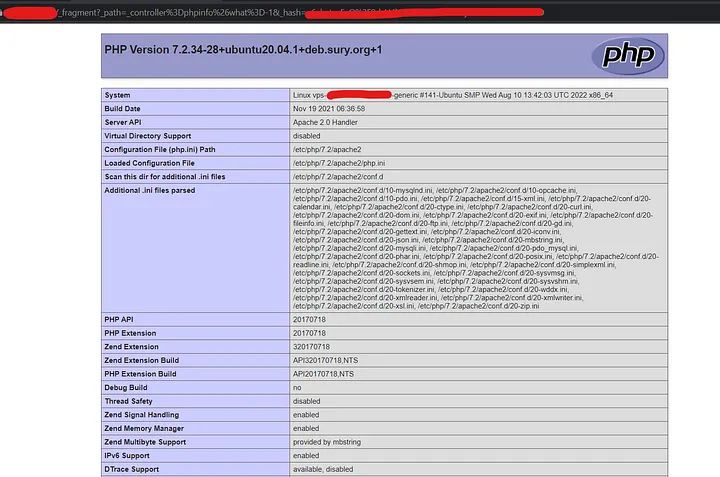Click the Linux vps system value

(453, 95)
